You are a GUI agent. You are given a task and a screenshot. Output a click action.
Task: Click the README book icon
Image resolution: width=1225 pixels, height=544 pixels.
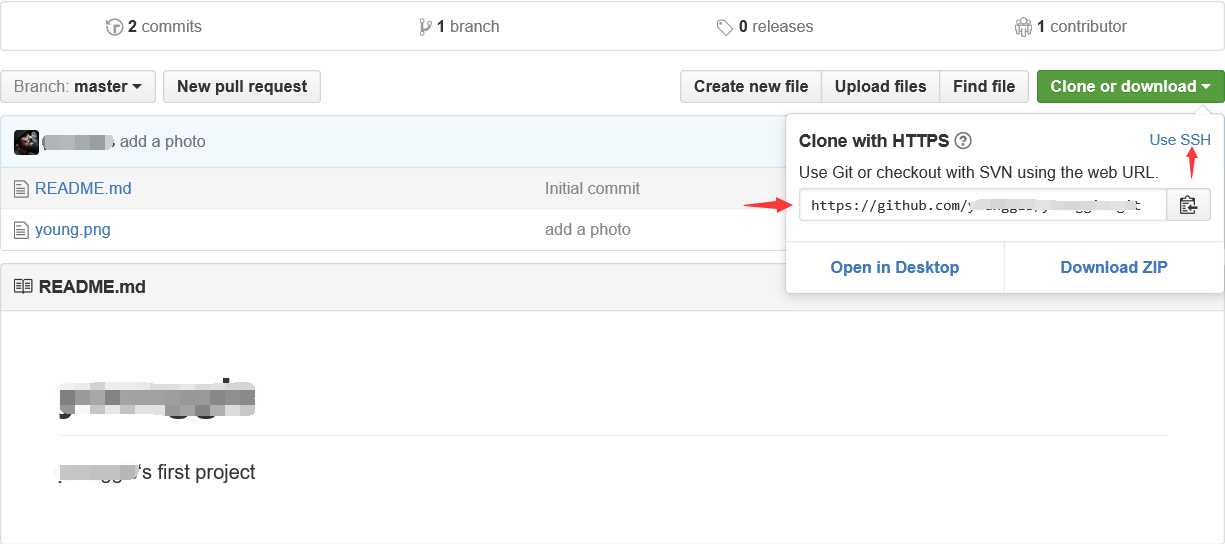(x=22, y=287)
